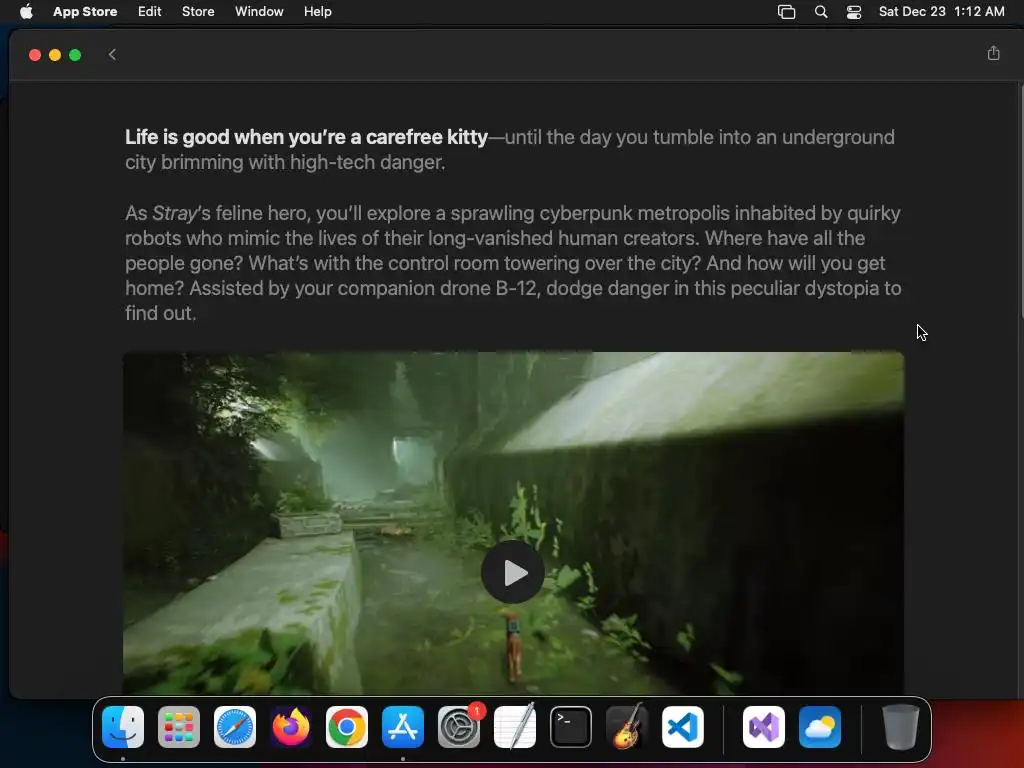
Task: Zoom the App Store window with green button
Action: pyautogui.click(x=75, y=55)
